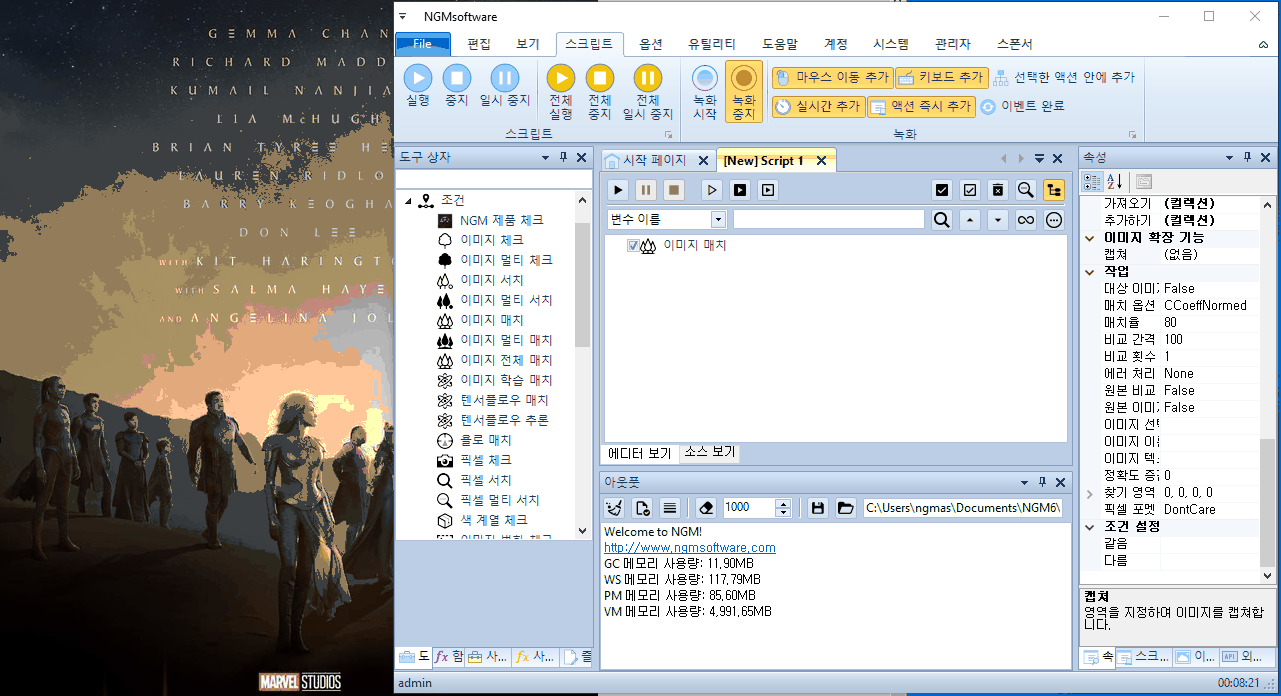Collapse the 조건 tree node
The image size is (1281, 696).
click(x=409, y=201)
